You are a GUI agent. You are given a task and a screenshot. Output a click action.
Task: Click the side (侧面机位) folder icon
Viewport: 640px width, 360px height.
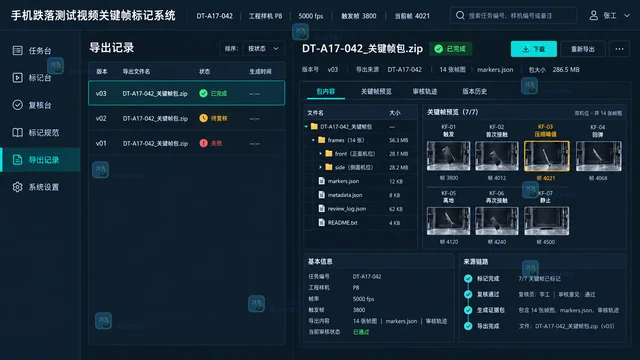[329, 167]
